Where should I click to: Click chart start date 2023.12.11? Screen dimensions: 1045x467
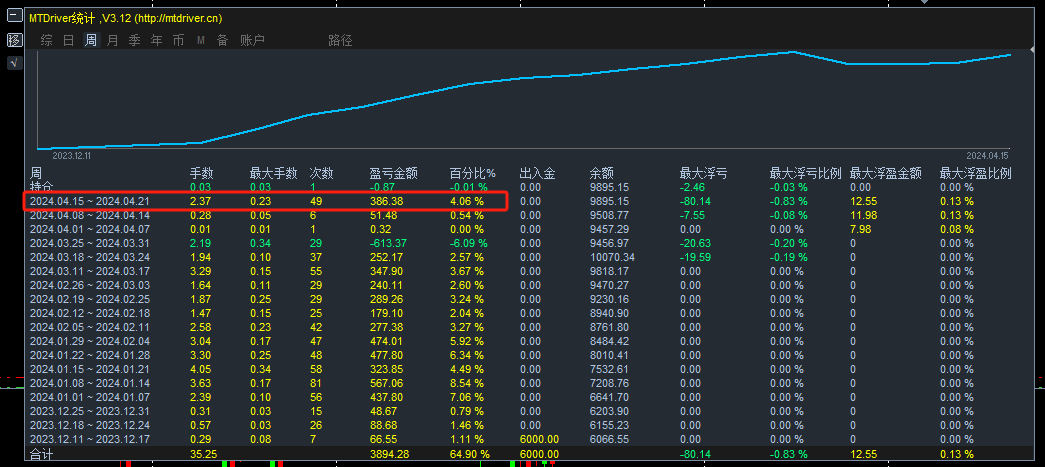[x=71, y=155]
